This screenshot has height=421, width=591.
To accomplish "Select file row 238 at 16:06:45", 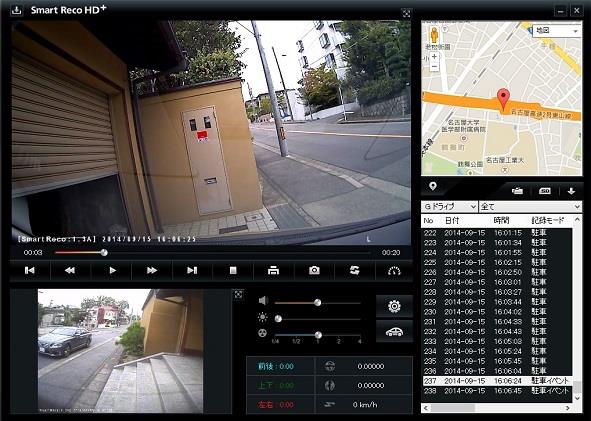I will point(497,391).
